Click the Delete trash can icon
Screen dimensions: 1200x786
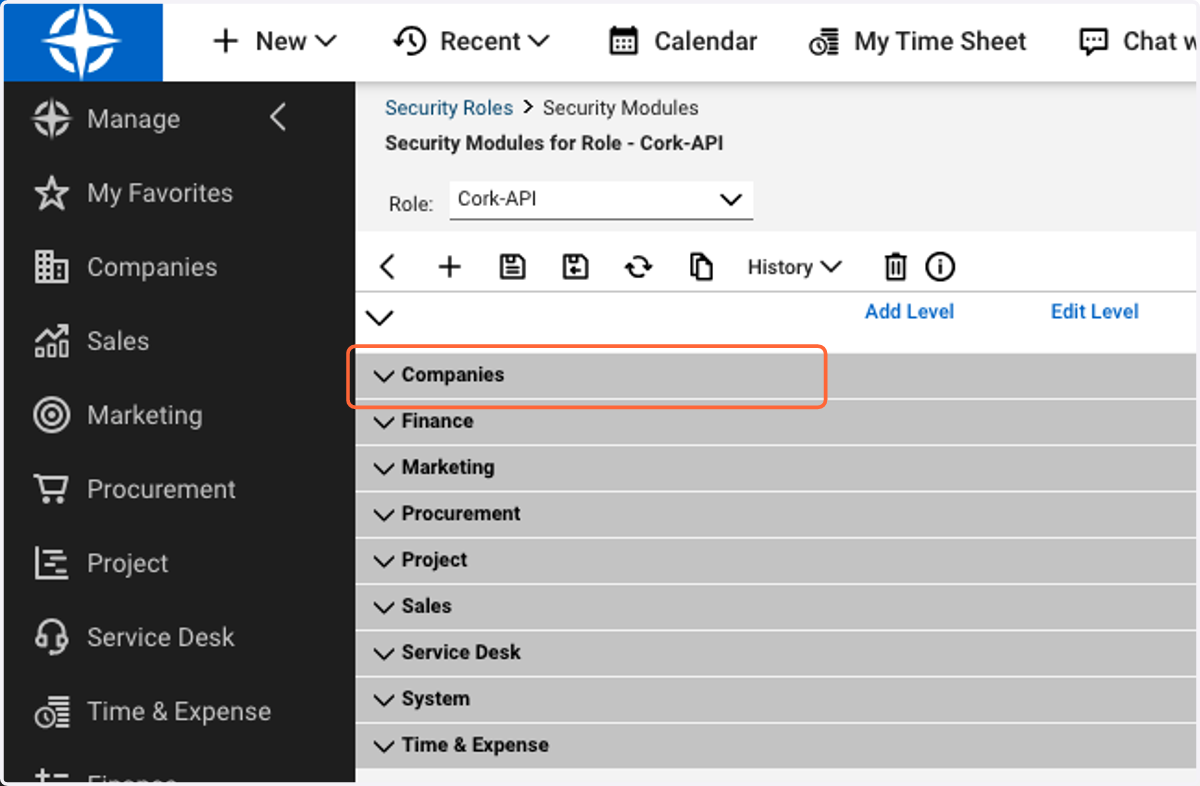[x=895, y=267]
